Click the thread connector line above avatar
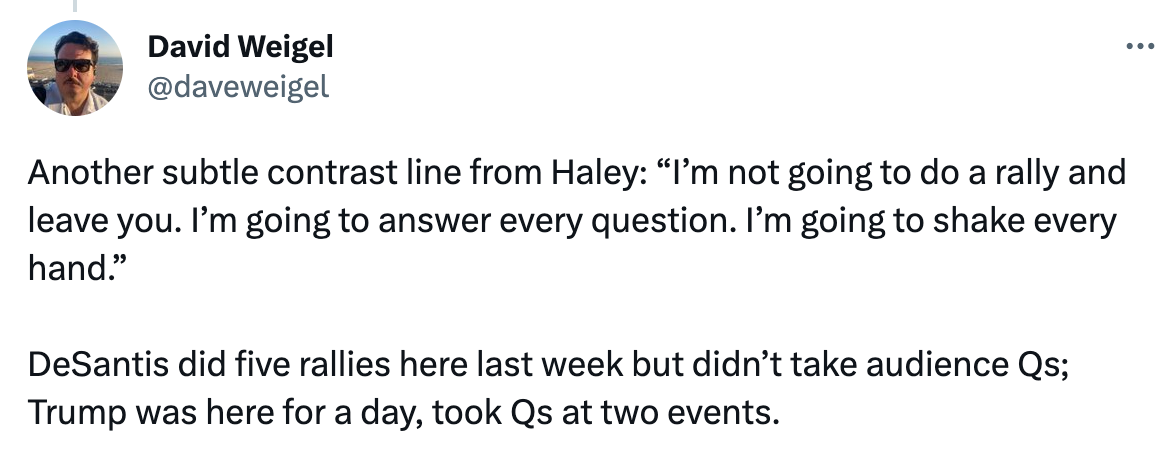This screenshot has height=458, width=1176. tap(75, 5)
